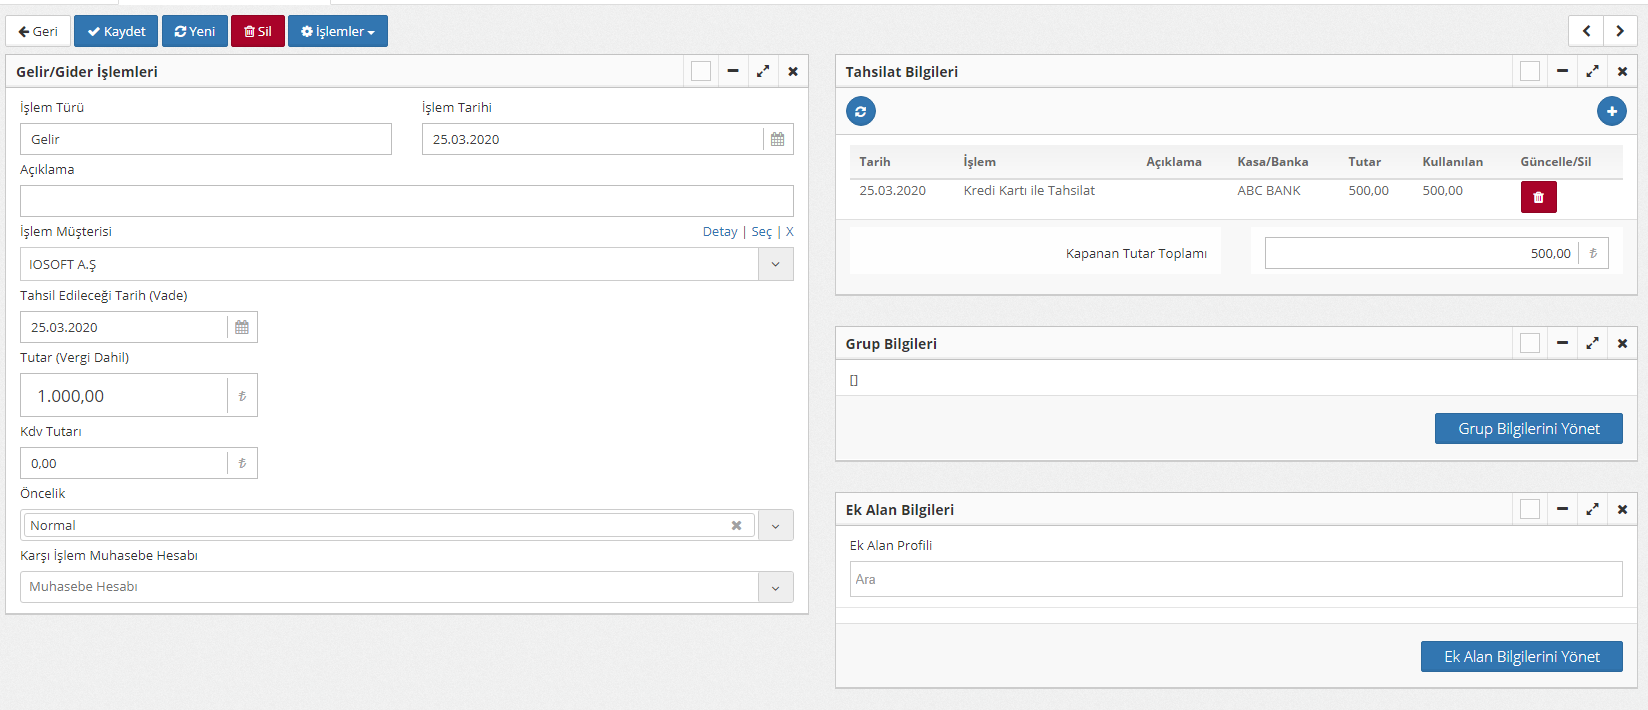Toggle checkbox in Ek Alan Bilgileri header
1648x710 pixels.
1529,509
